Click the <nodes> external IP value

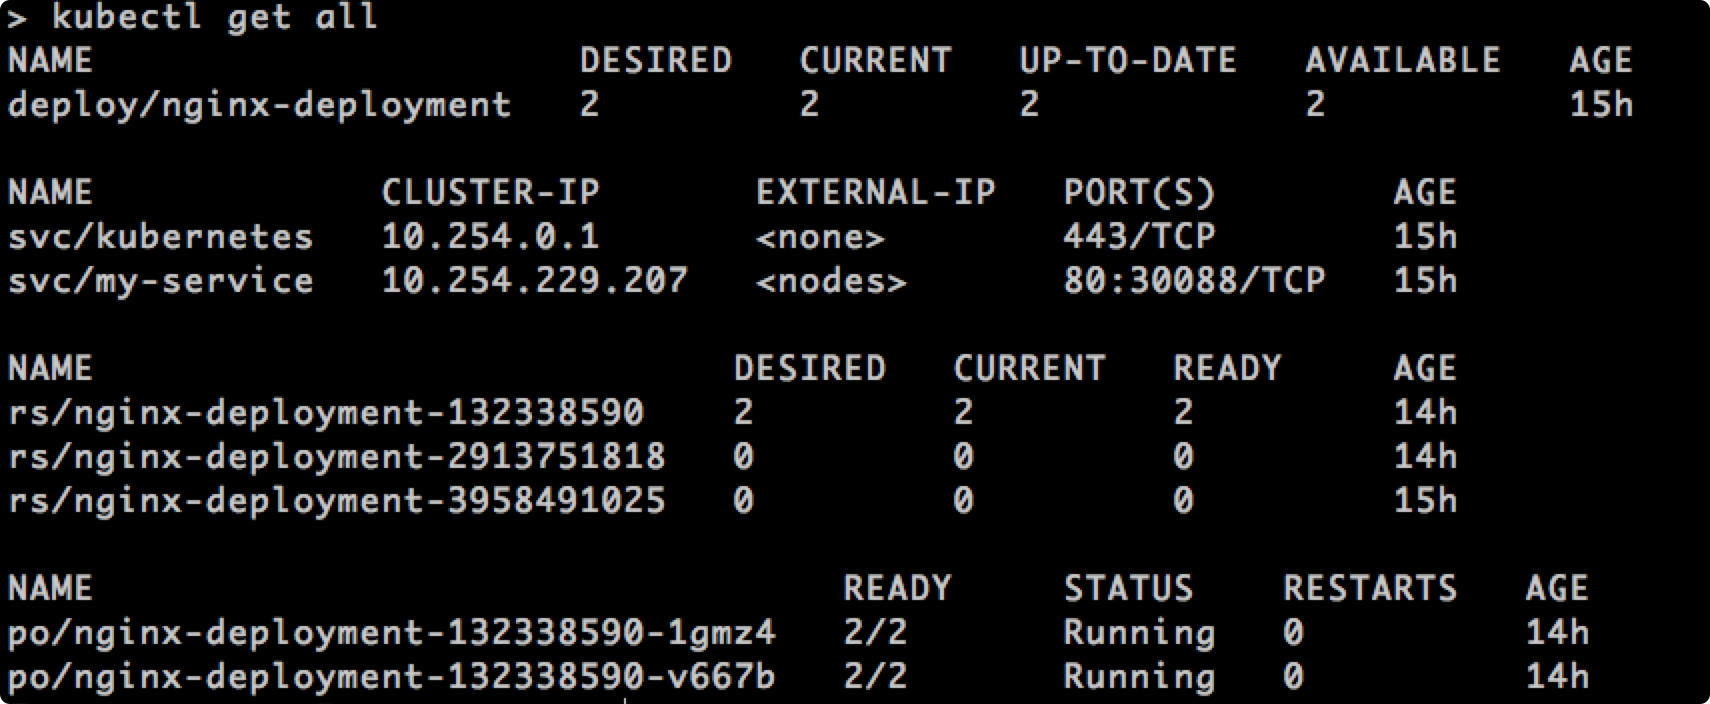tap(831, 282)
